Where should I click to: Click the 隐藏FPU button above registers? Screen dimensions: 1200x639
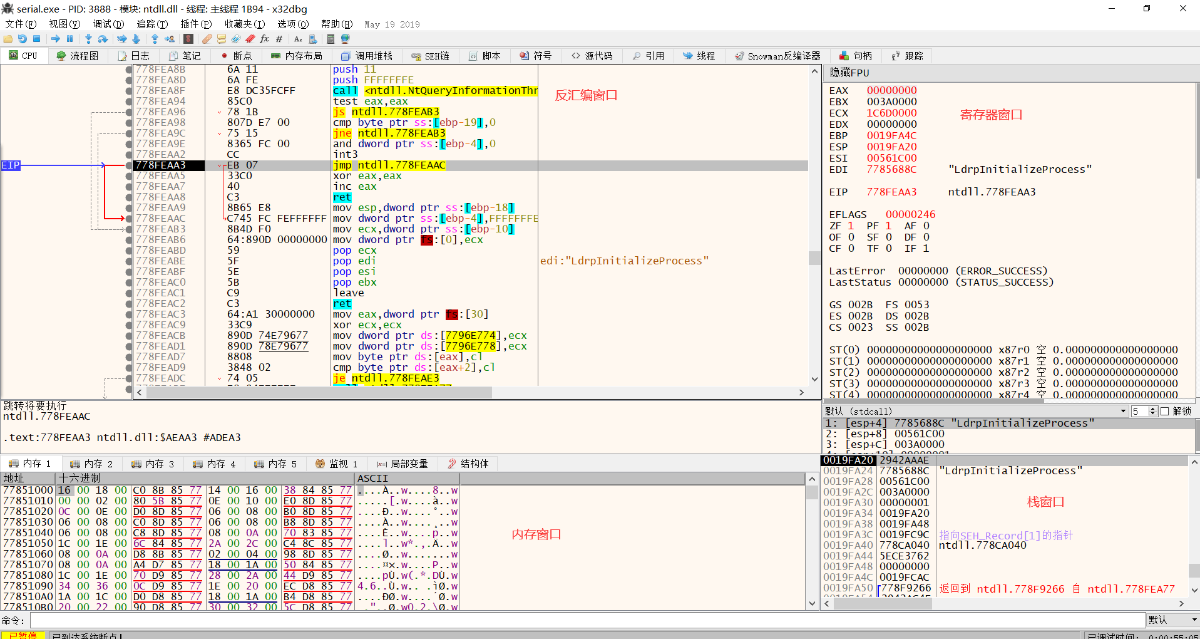point(850,72)
